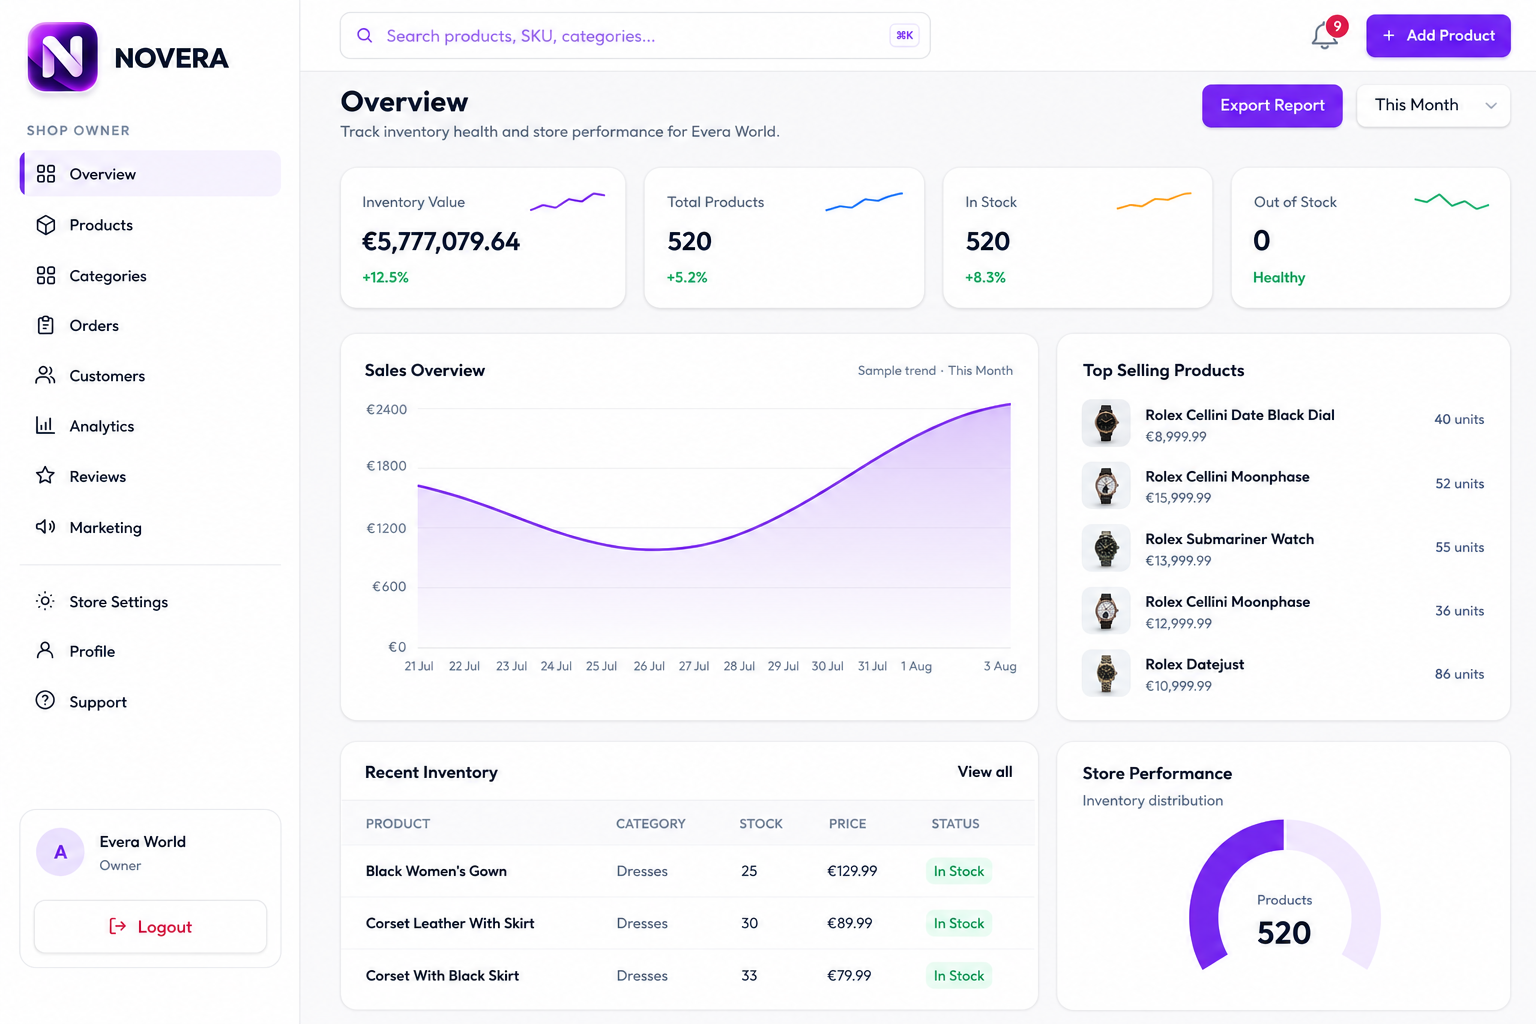The height and width of the screenshot is (1024, 1536).
Task: Click the 86 units label
Action: tap(1459, 674)
